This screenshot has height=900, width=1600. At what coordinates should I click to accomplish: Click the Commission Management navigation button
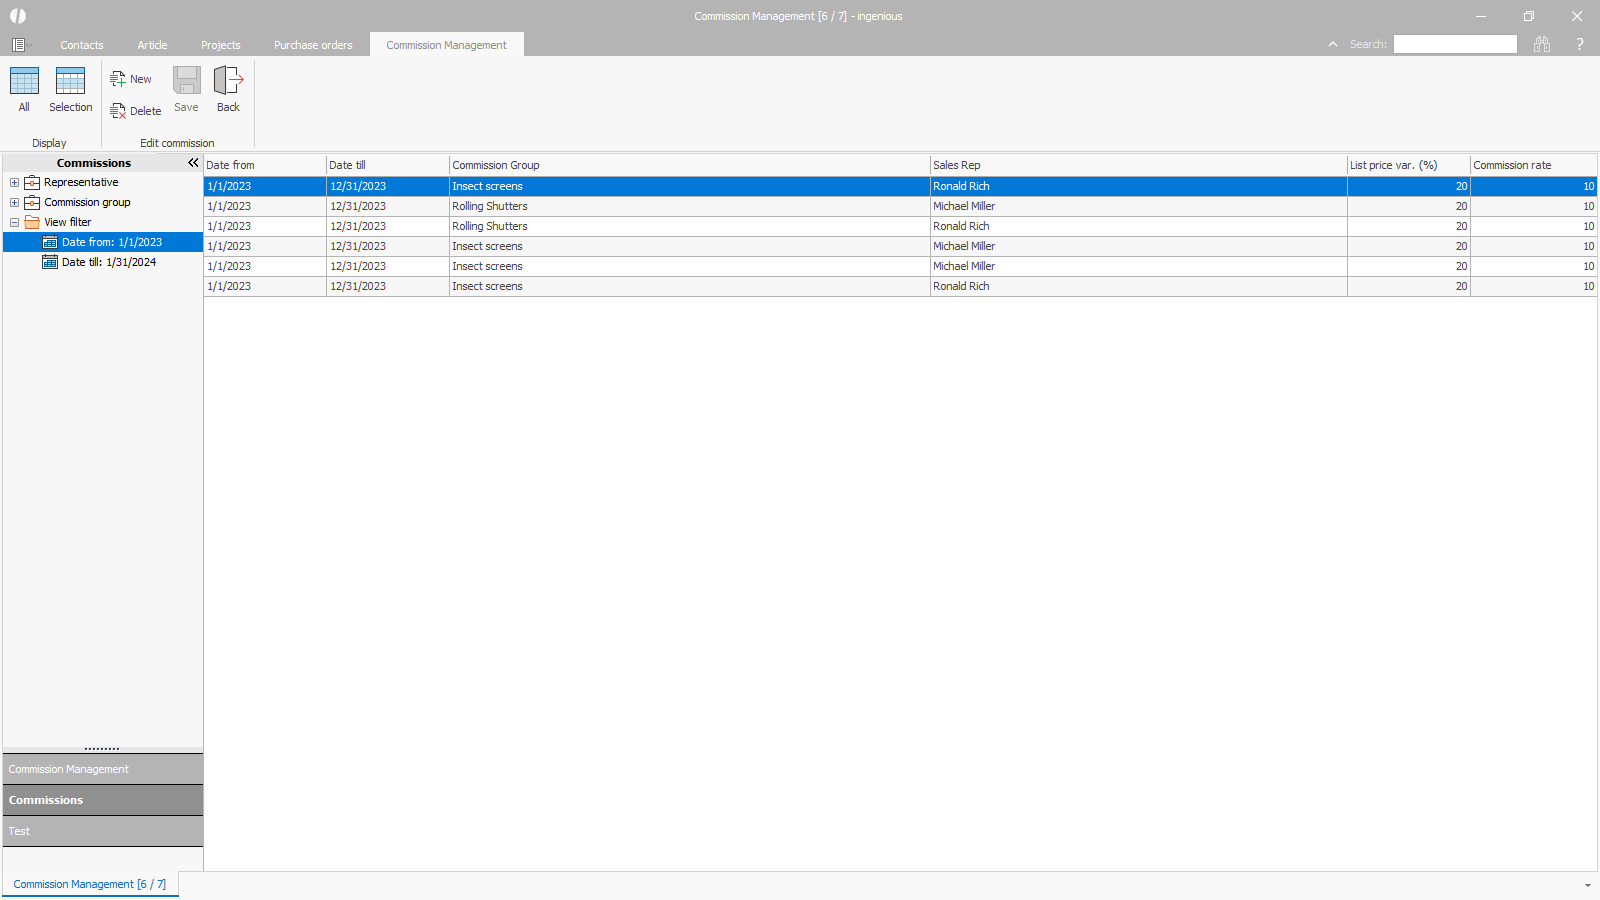[102, 769]
